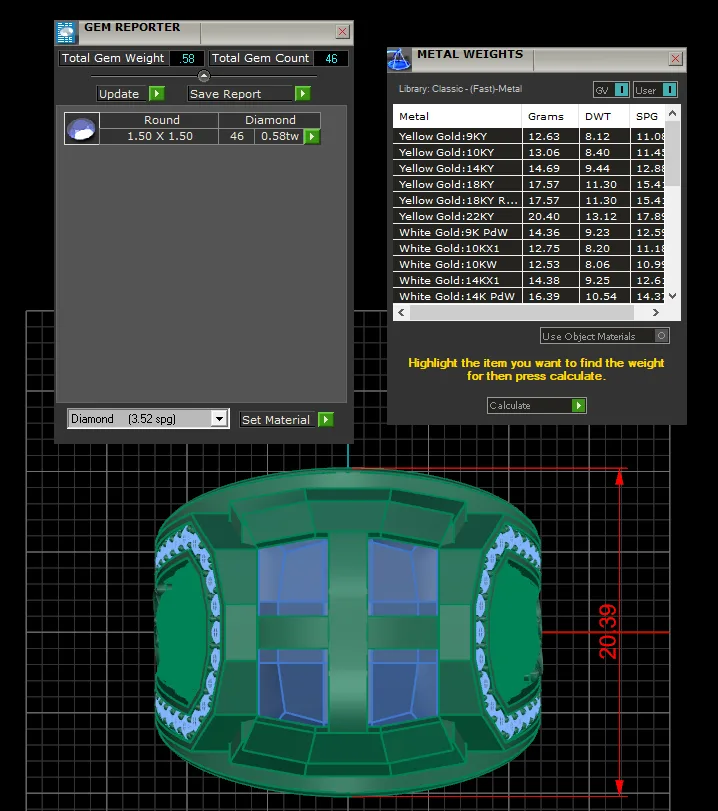The image size is (718, 811).
Task: Click green arrow on Calculate button
Action: pos(578,406)
